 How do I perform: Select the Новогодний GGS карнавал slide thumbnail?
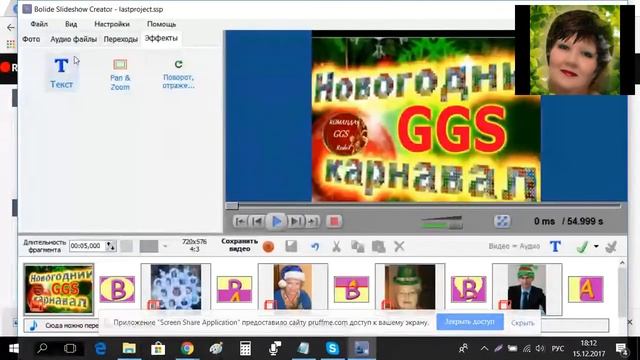pos(59,289)
